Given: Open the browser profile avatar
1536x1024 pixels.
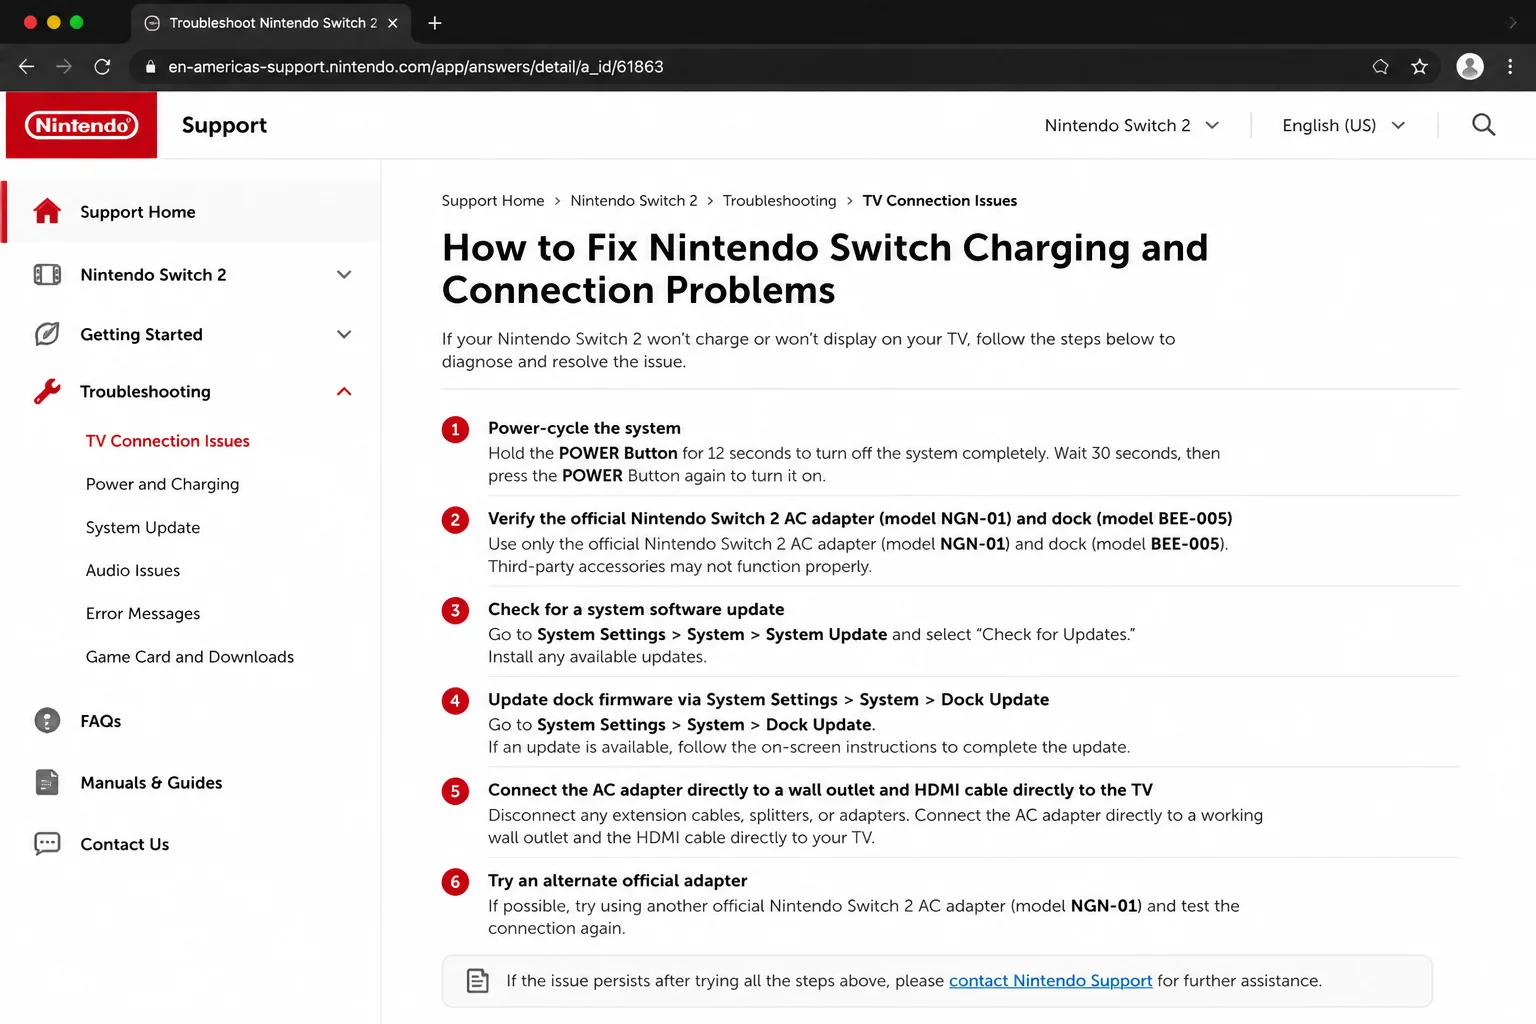Looking at the screenshot, I should pos(1470,67).
